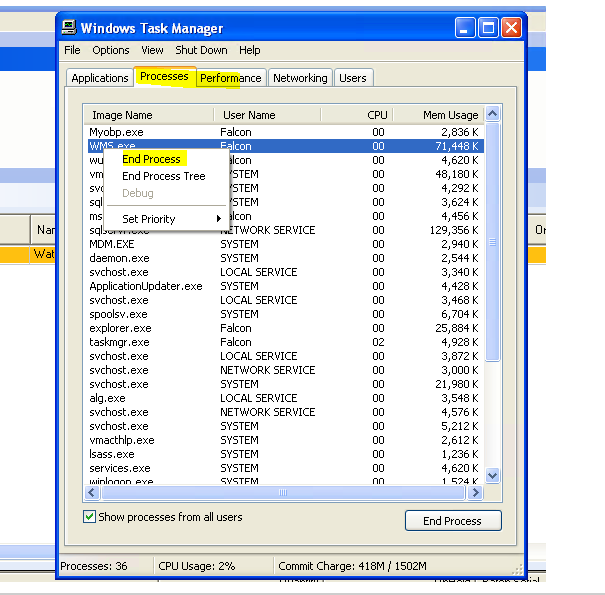Image resolution: width=605 pixels, height=595 pixels.
Task: Sort by the Image Name column header
Action: click(149, 115)
